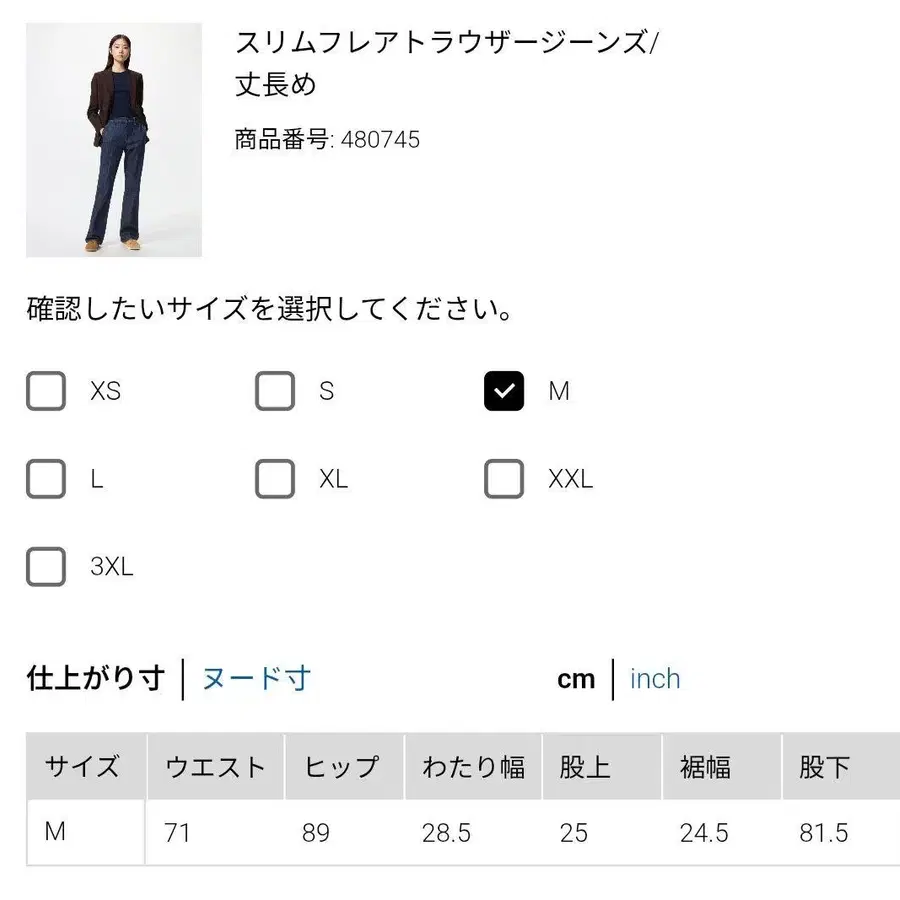Uncheck the selected M size checkbox
The width and height of the screenshot is (900, 900).
[503, 391]
